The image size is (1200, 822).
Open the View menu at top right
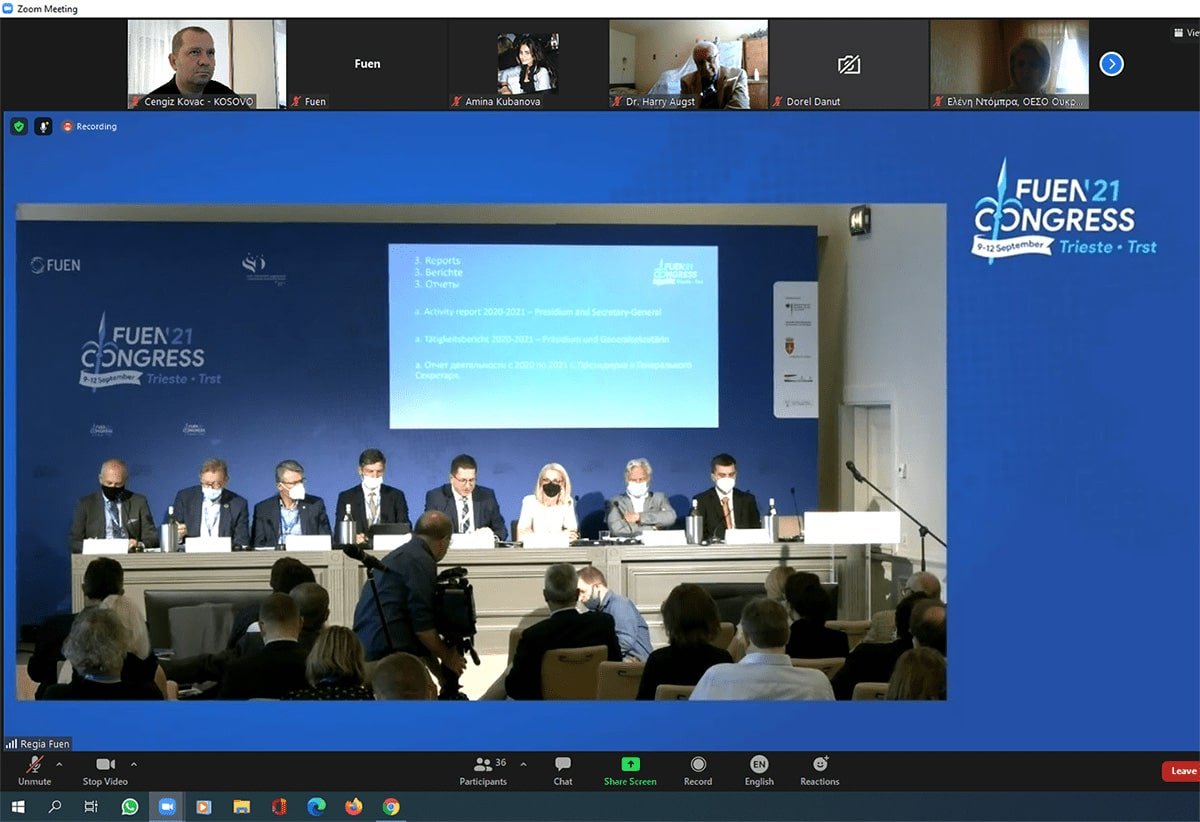1184,33
